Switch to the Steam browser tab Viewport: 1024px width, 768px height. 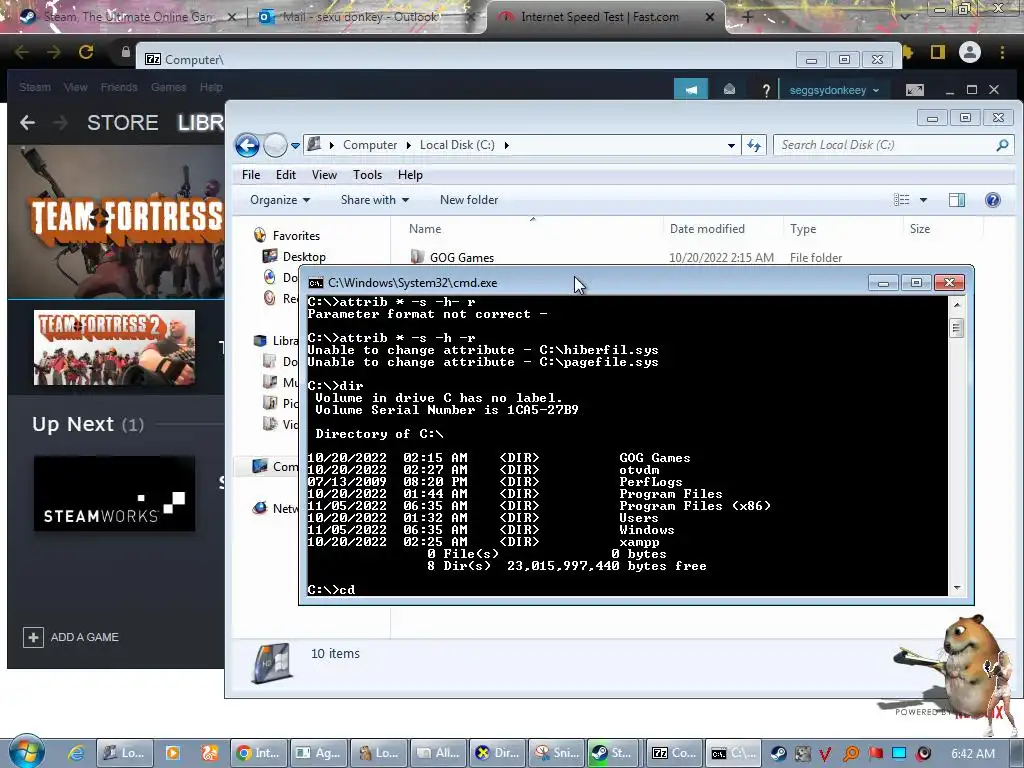127,17
